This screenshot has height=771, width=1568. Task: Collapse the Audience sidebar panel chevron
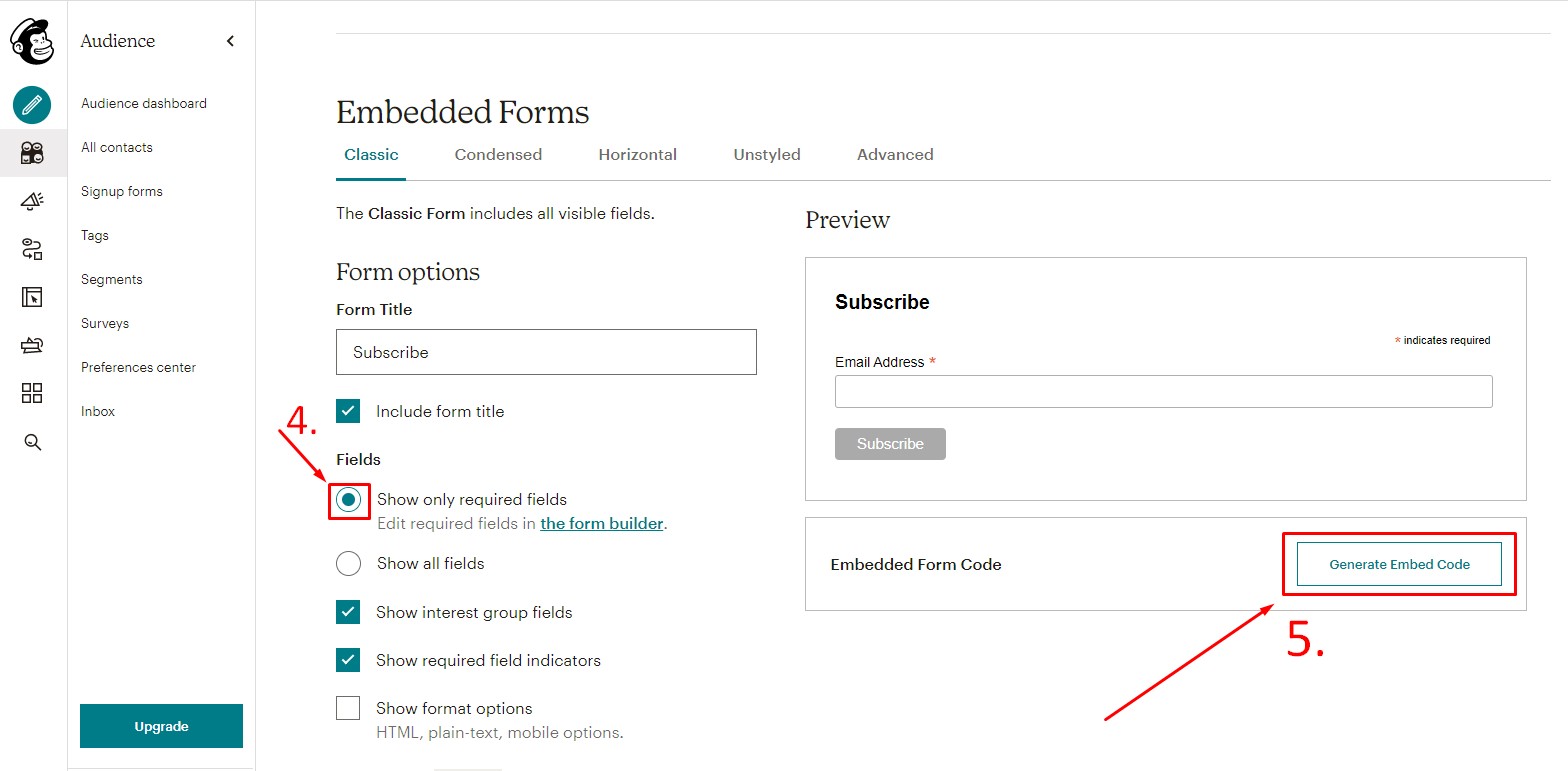click(230, 41)
